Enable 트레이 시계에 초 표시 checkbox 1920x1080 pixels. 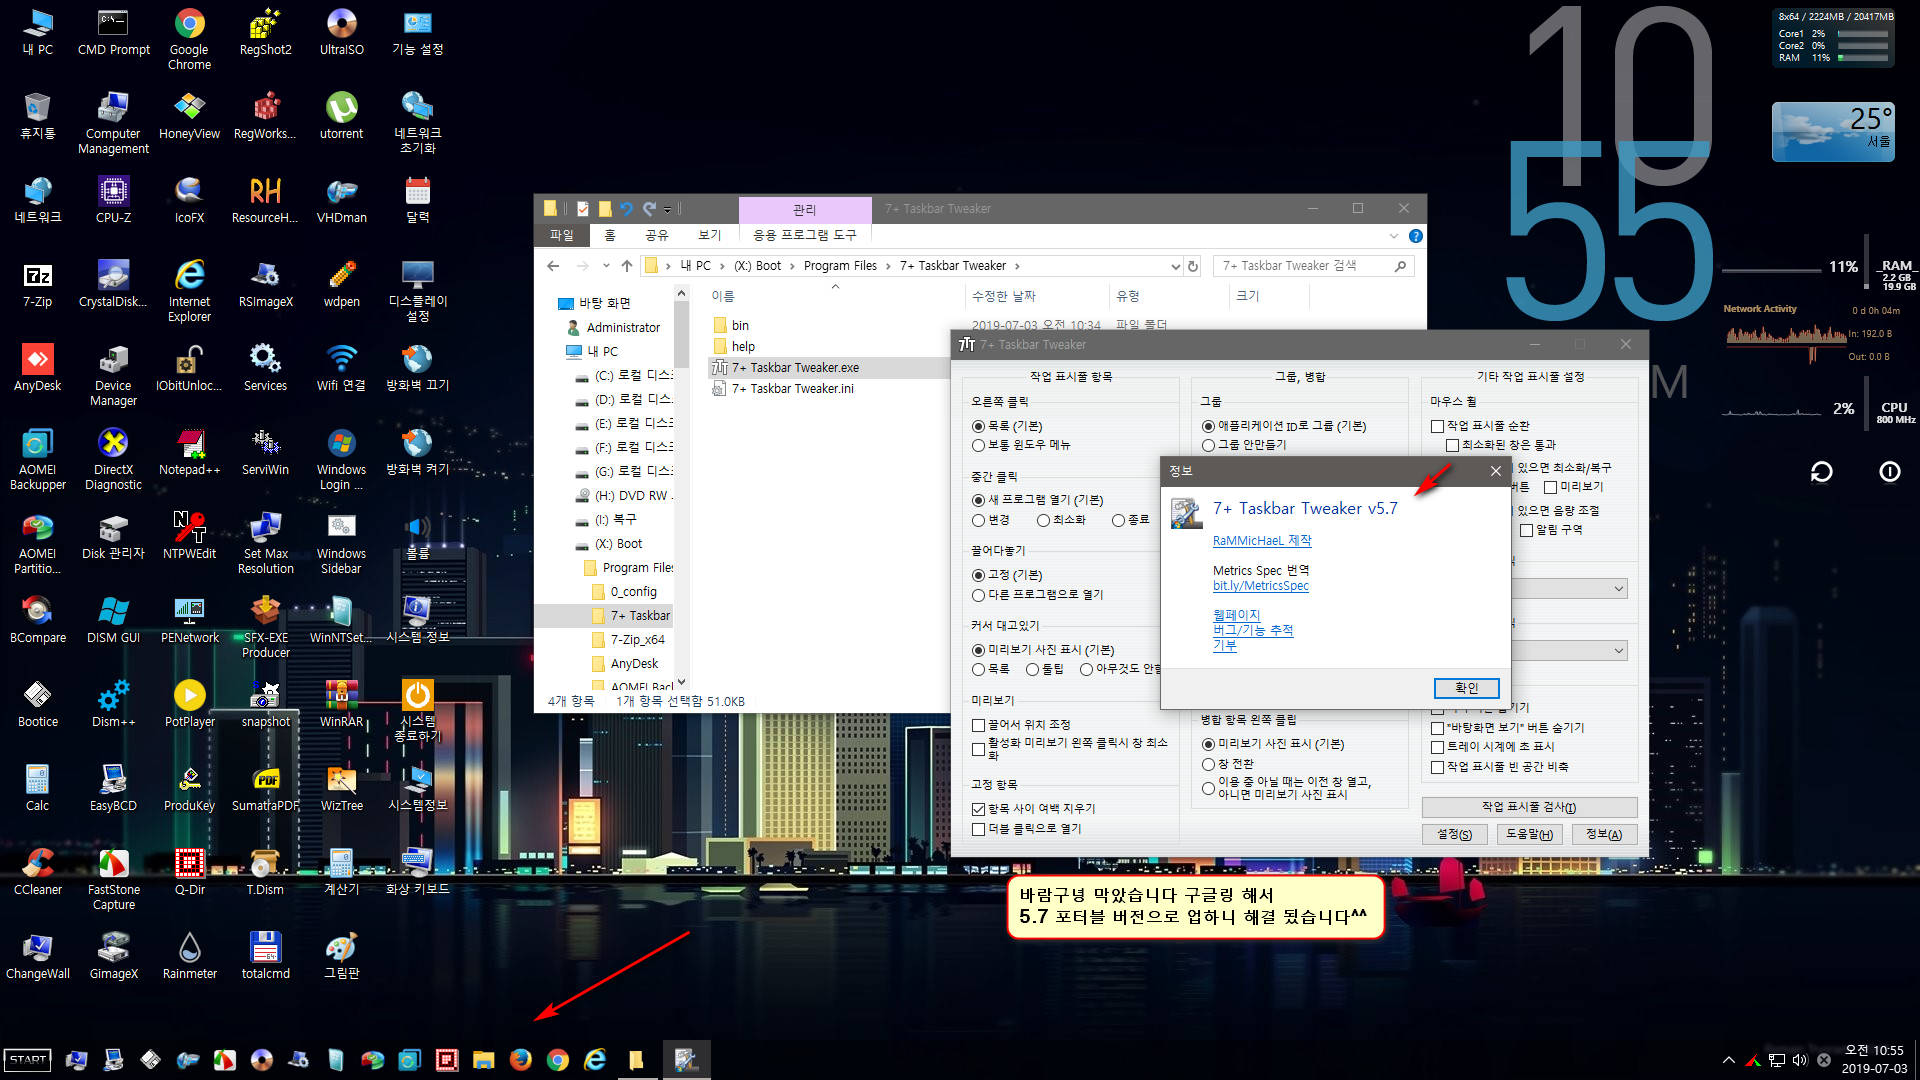point(1492,747)
